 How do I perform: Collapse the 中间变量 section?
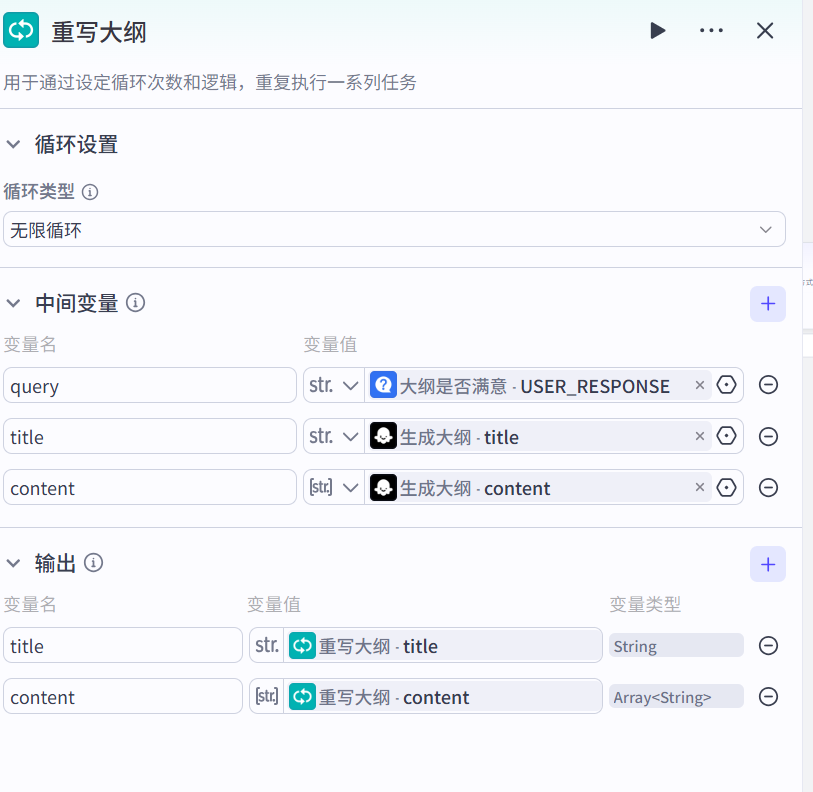[x=14, y=303]
